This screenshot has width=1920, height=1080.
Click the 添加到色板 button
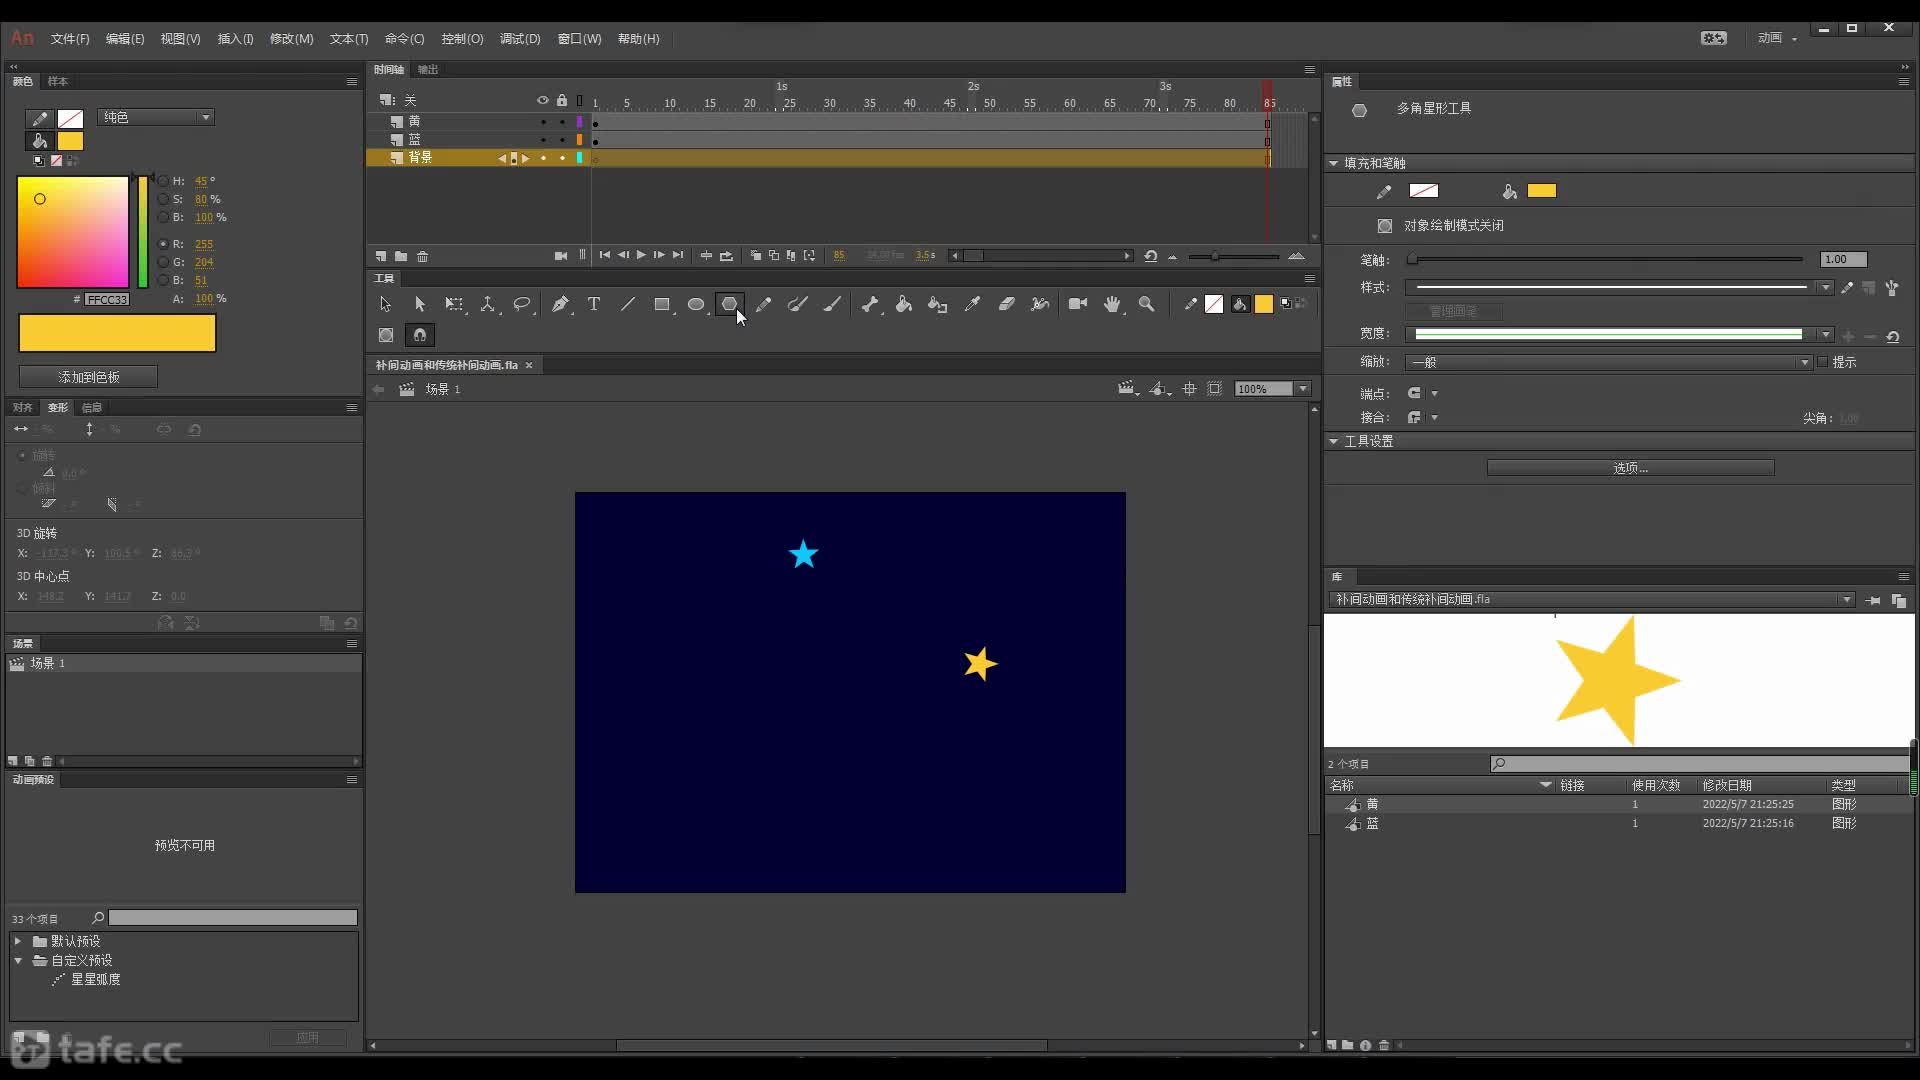(x=88, y=377)
